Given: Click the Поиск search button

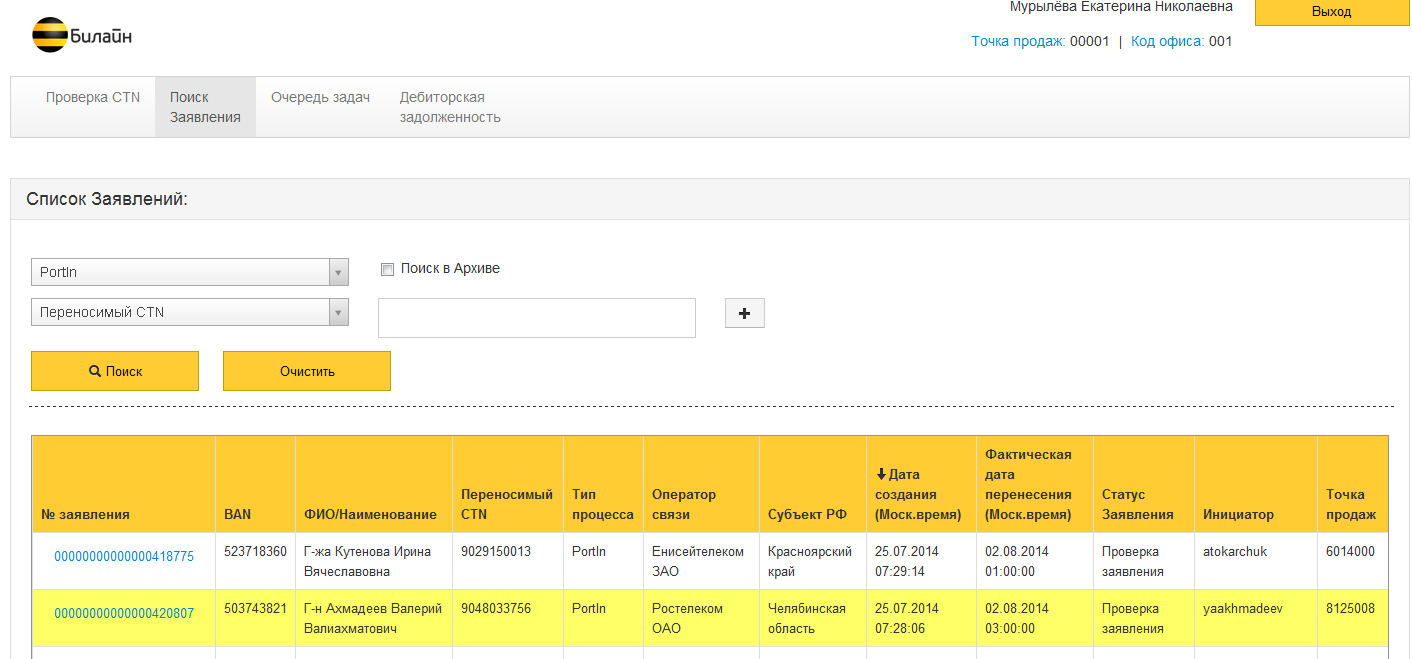Looking at the screenshot, I should [115, 371].
